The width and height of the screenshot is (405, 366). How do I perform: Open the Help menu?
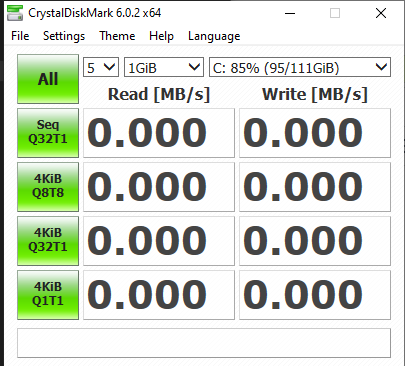161,36
